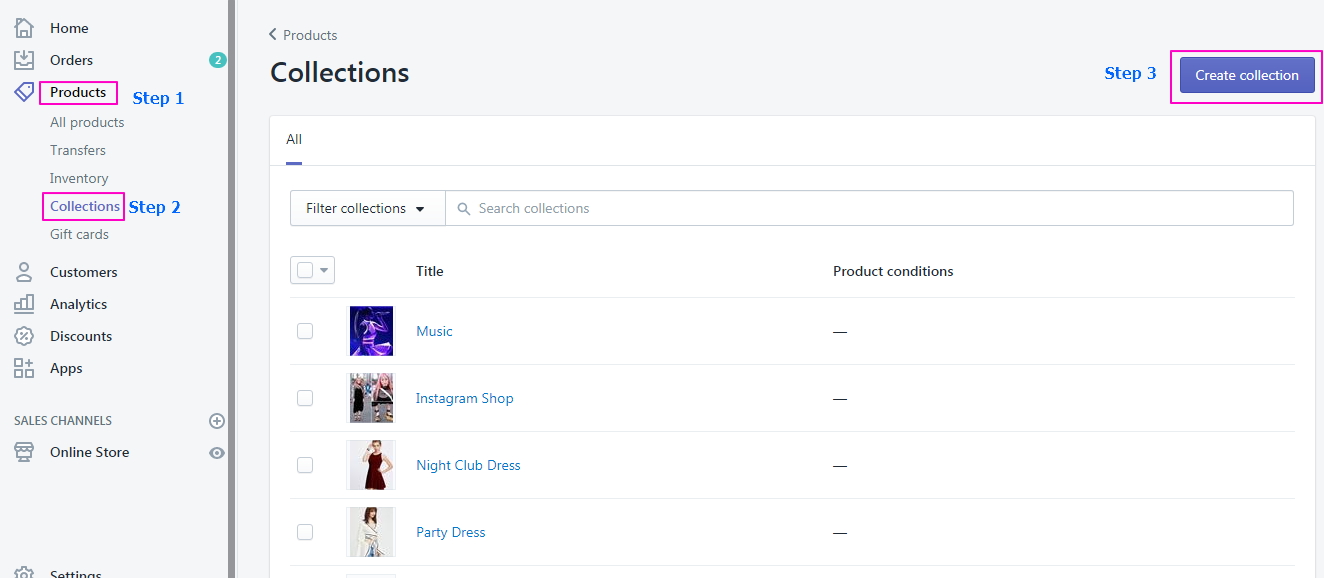Check the Music collection checkbox
This screenshot has height=578, width=1324.
(305, 331)
